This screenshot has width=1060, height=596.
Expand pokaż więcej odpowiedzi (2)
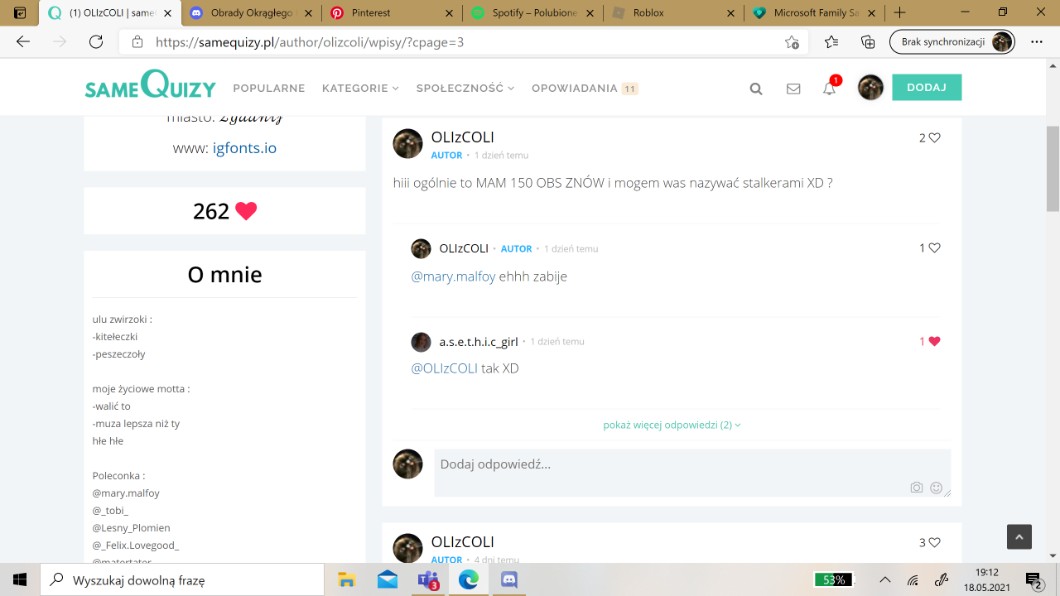(671, 425)
